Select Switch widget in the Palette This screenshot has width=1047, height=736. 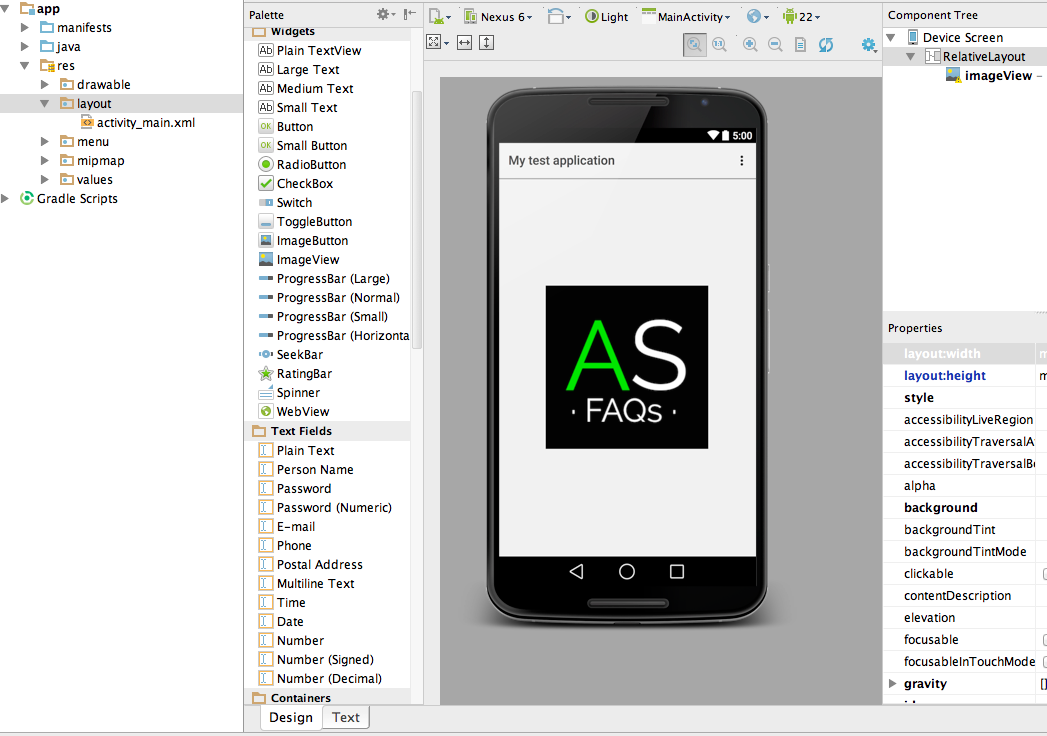pos(293,202)
